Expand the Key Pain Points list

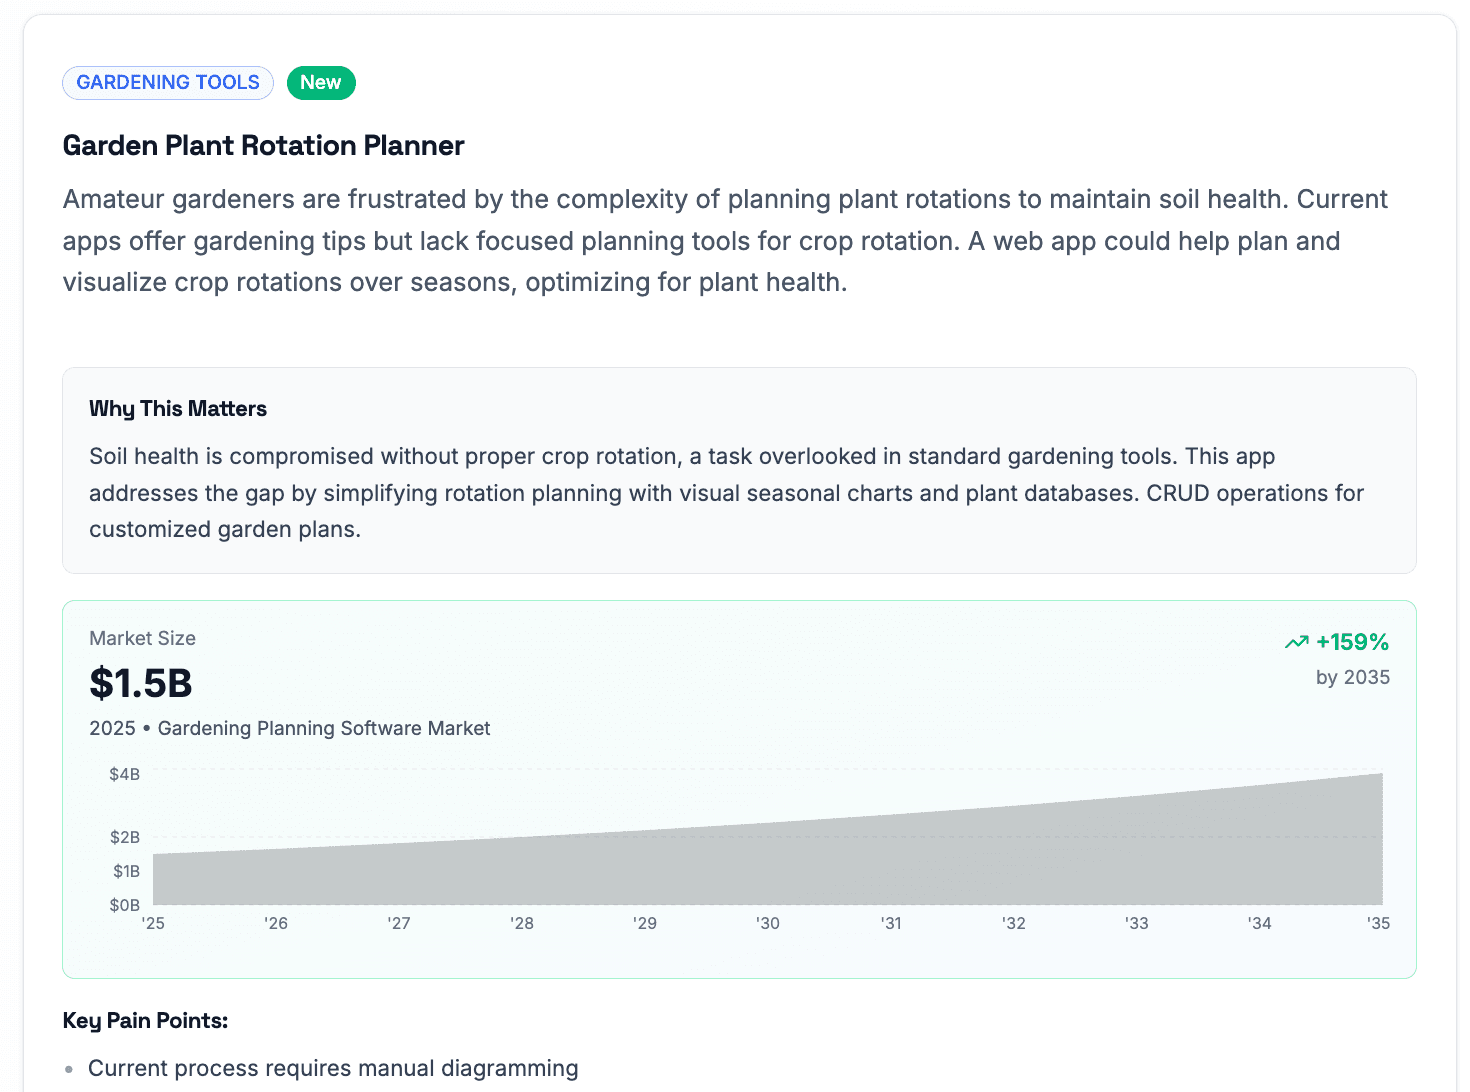tap(145, 1020)
